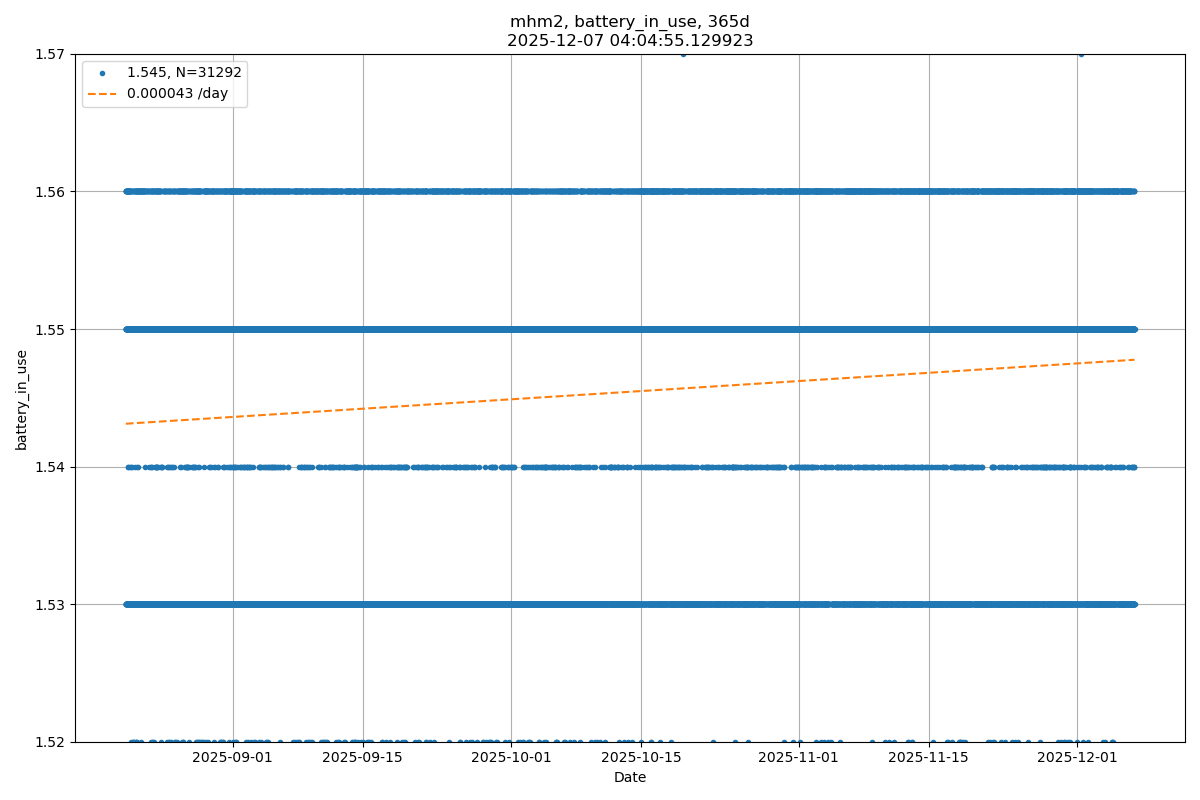Click the 2025-11-01 date tick label

tap(799, 758)
